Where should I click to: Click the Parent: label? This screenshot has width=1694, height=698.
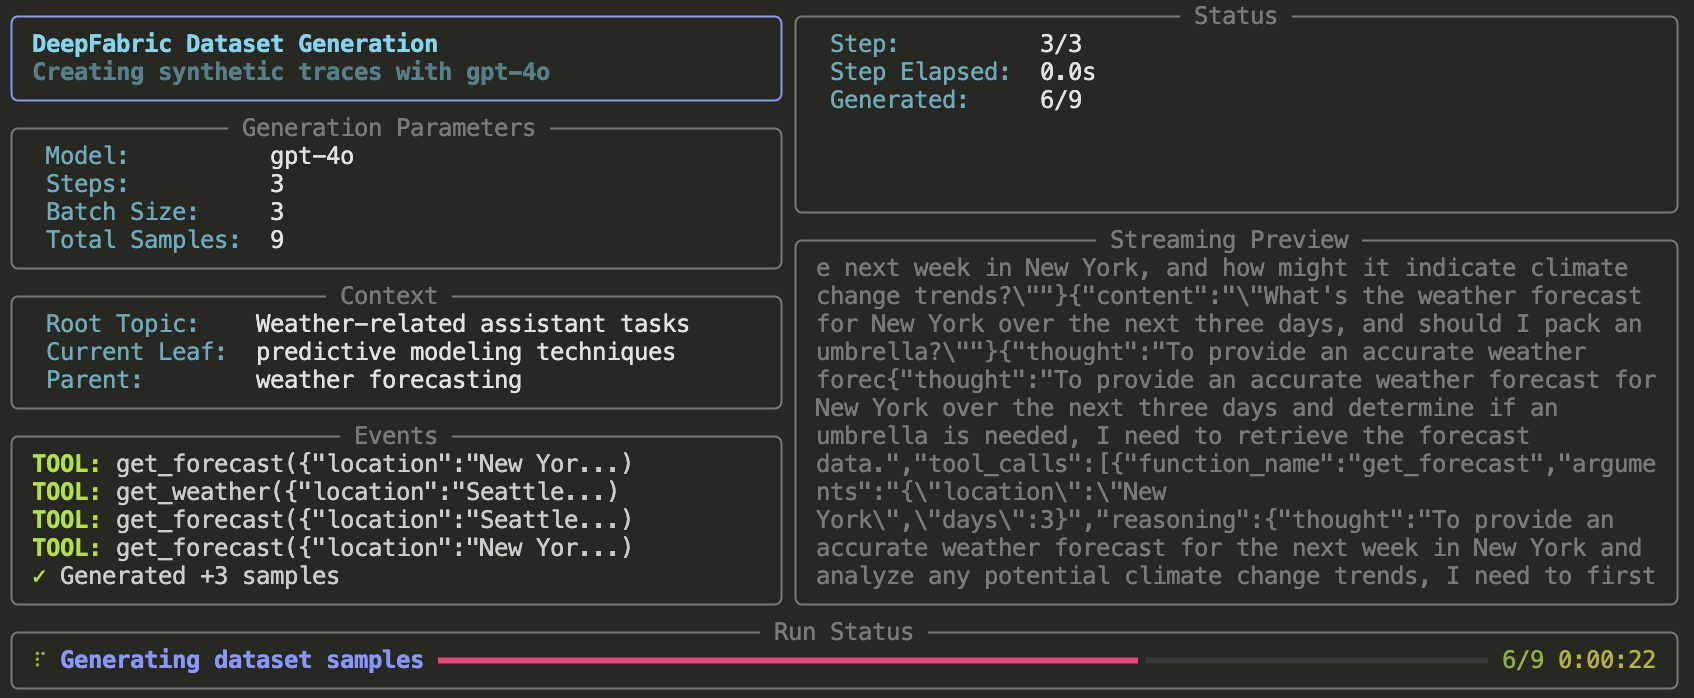click(x=94, y=380)
